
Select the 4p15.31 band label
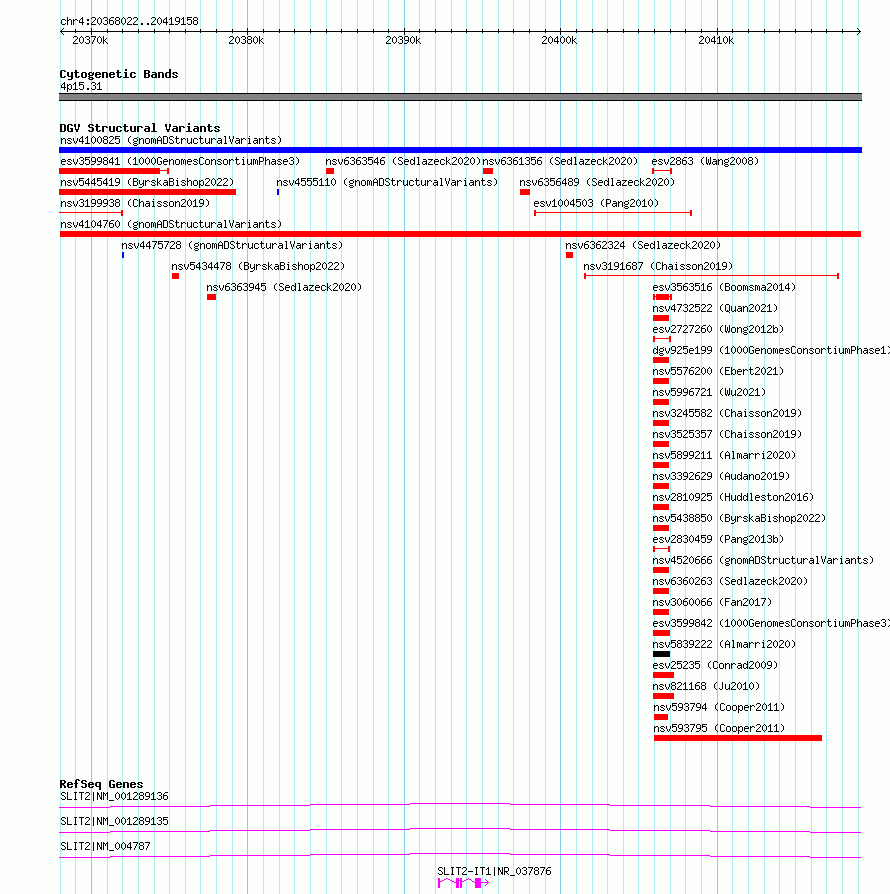81,87
